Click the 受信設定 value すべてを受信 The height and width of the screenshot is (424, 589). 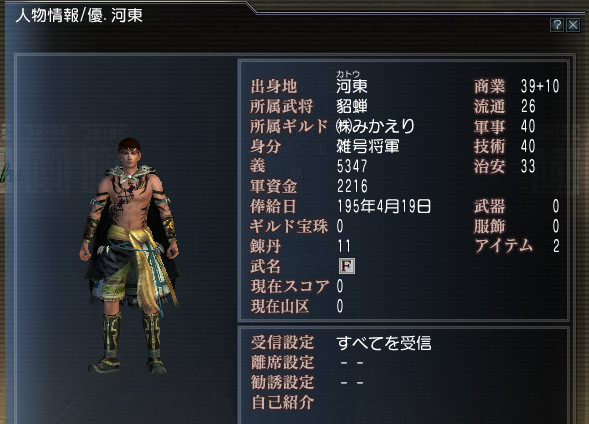click(x=384, y=343)
